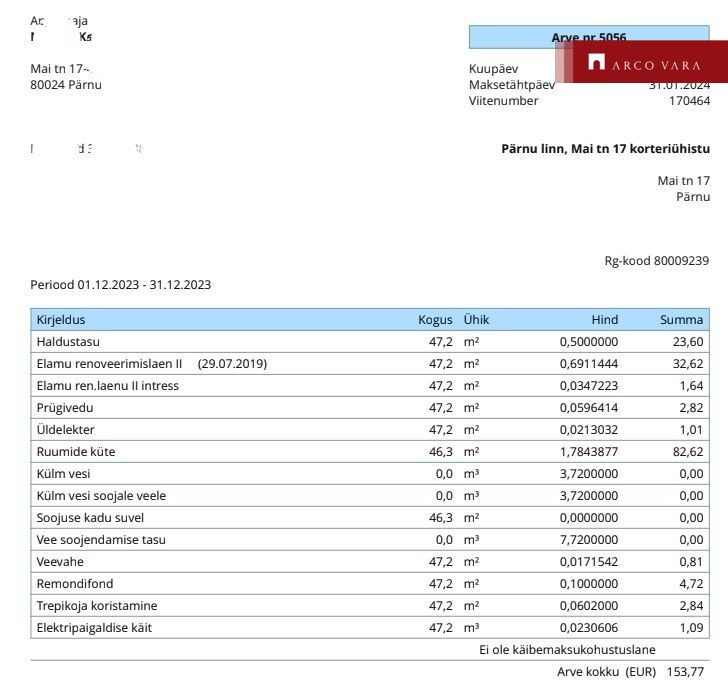The image size is (728, 687).
Task: Click the 'Veevahe' row label
Action: [60, 562]
